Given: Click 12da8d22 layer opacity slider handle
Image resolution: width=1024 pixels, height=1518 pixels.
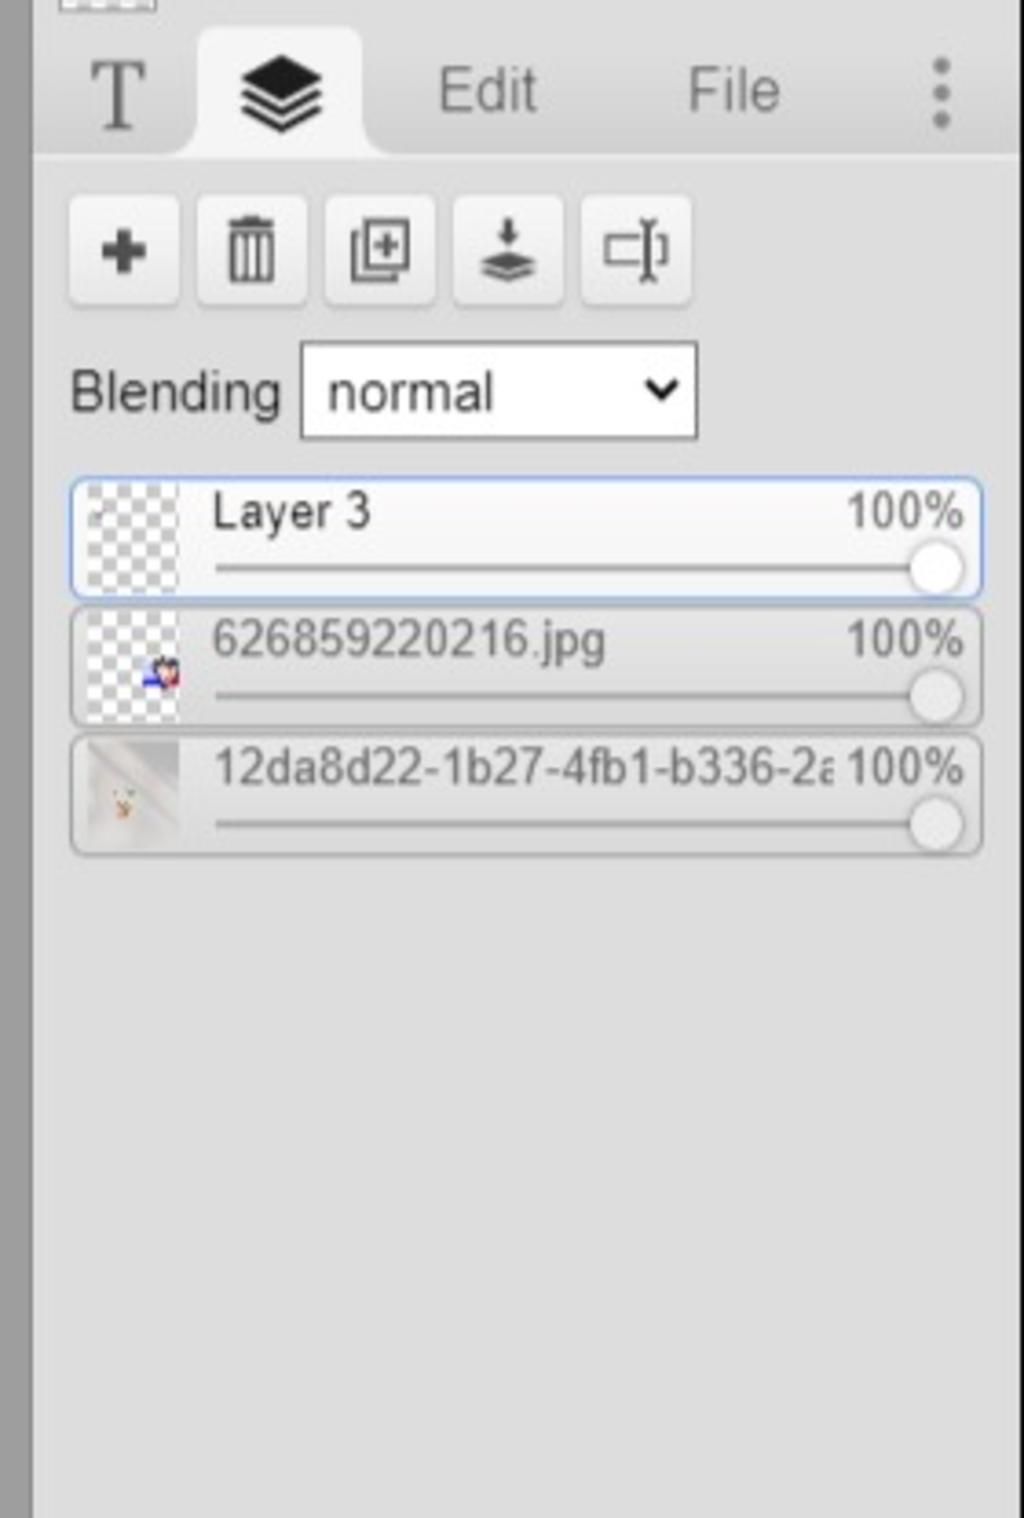Looking at the screenshot, I should click(x=937, y=824).
